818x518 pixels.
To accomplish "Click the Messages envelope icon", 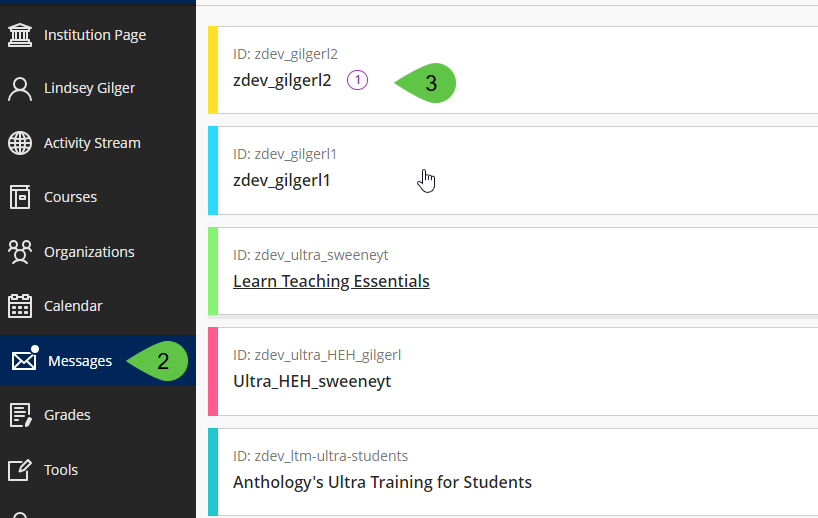I will [24, 361].
